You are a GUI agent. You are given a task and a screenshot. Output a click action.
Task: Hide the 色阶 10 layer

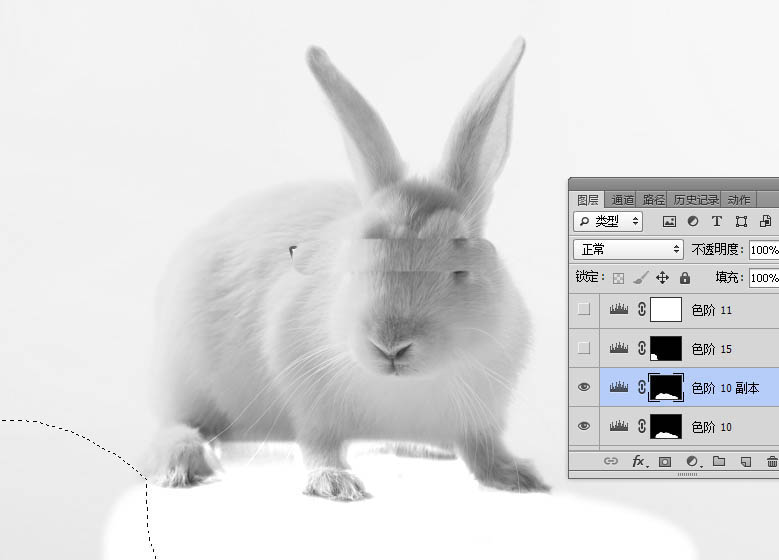pyautogui.click(x=584, y=427)
